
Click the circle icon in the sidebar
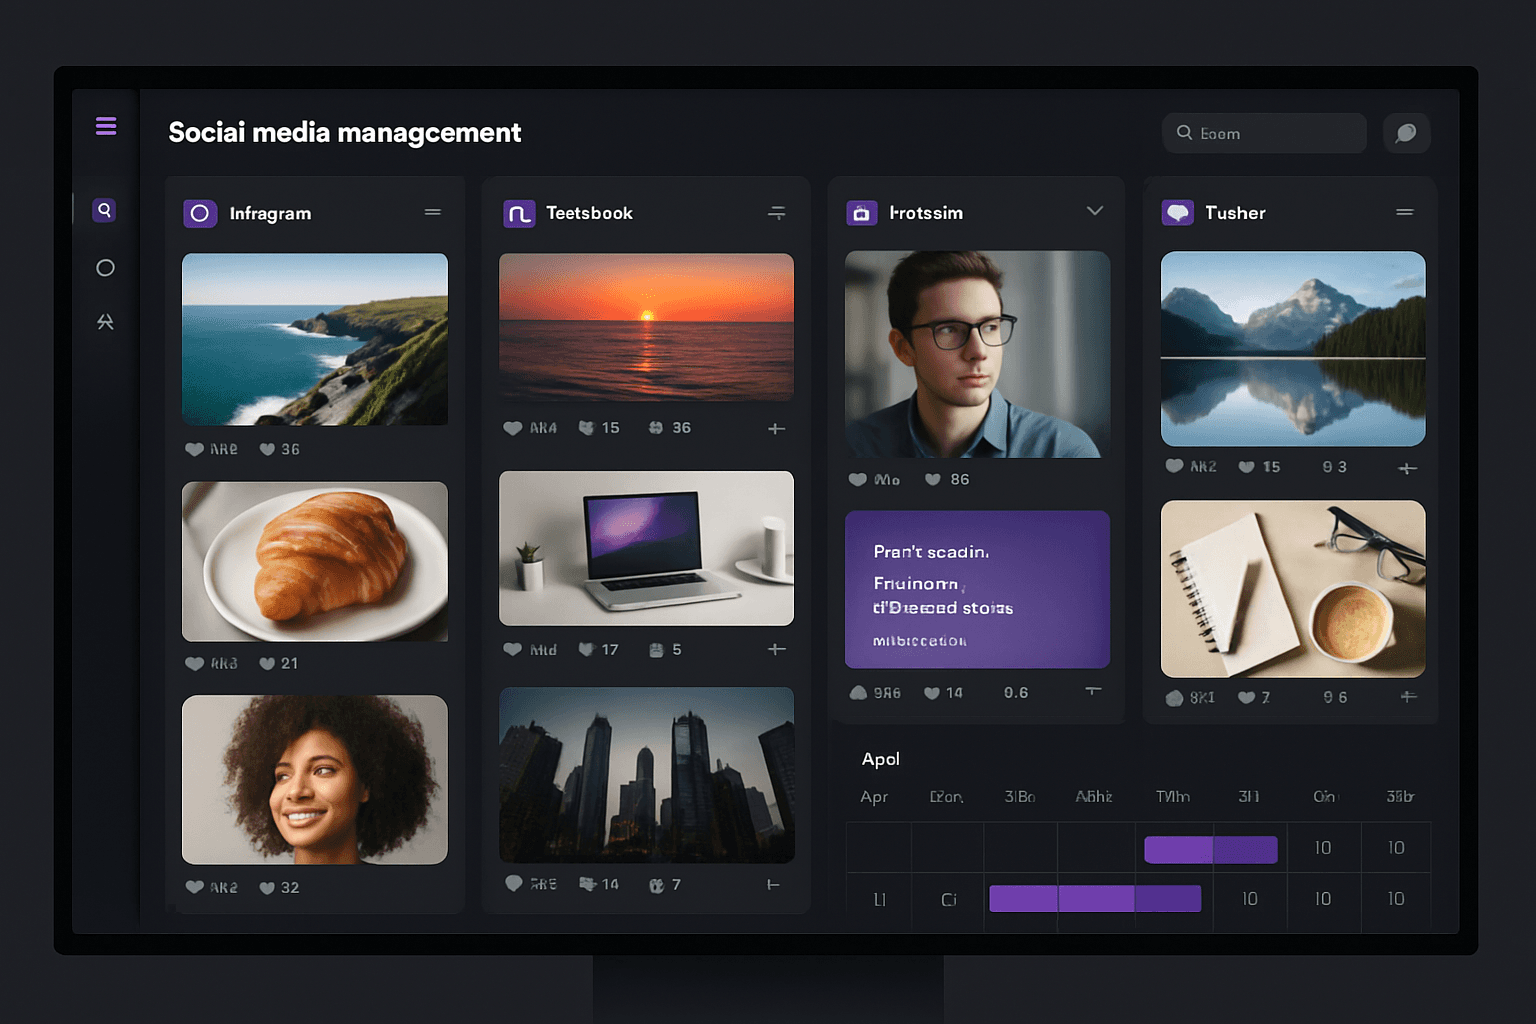pyautogui.click(x=105, y=267)
